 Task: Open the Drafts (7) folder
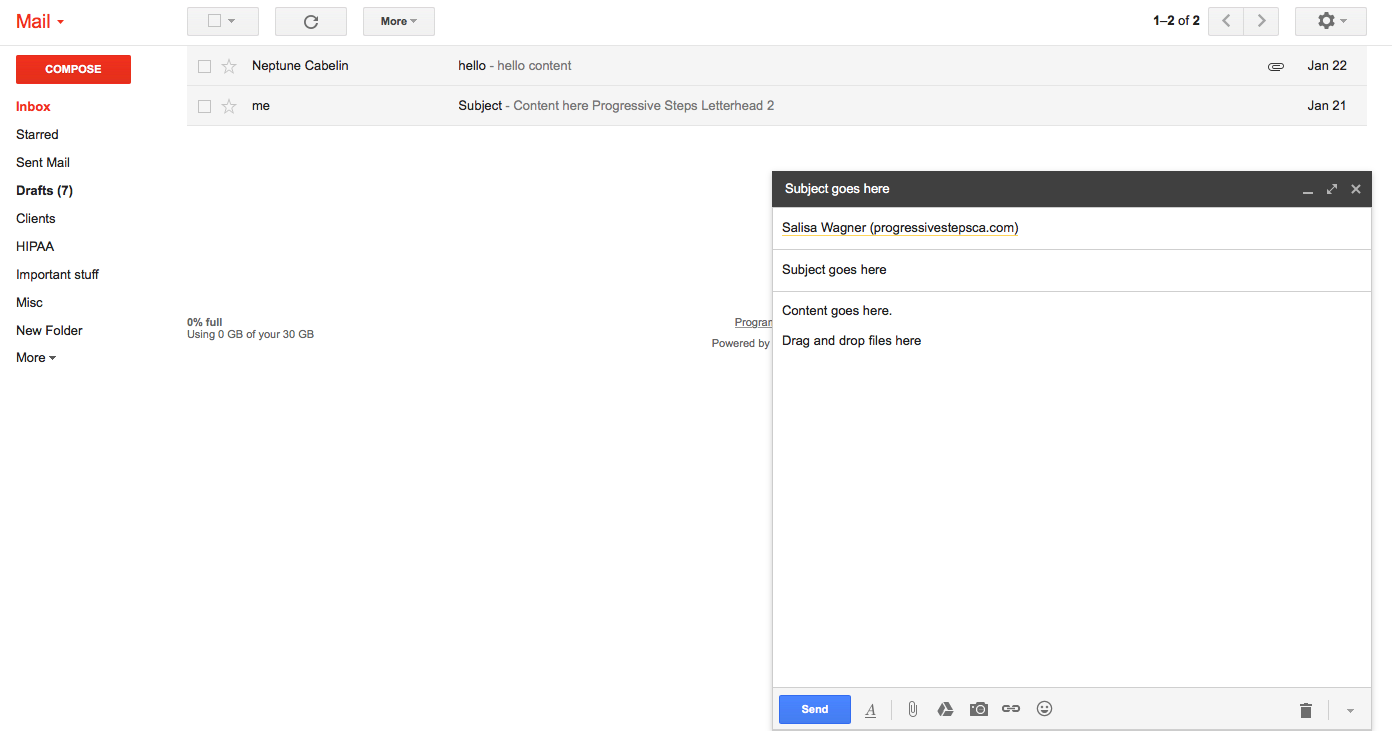(44, 190)
